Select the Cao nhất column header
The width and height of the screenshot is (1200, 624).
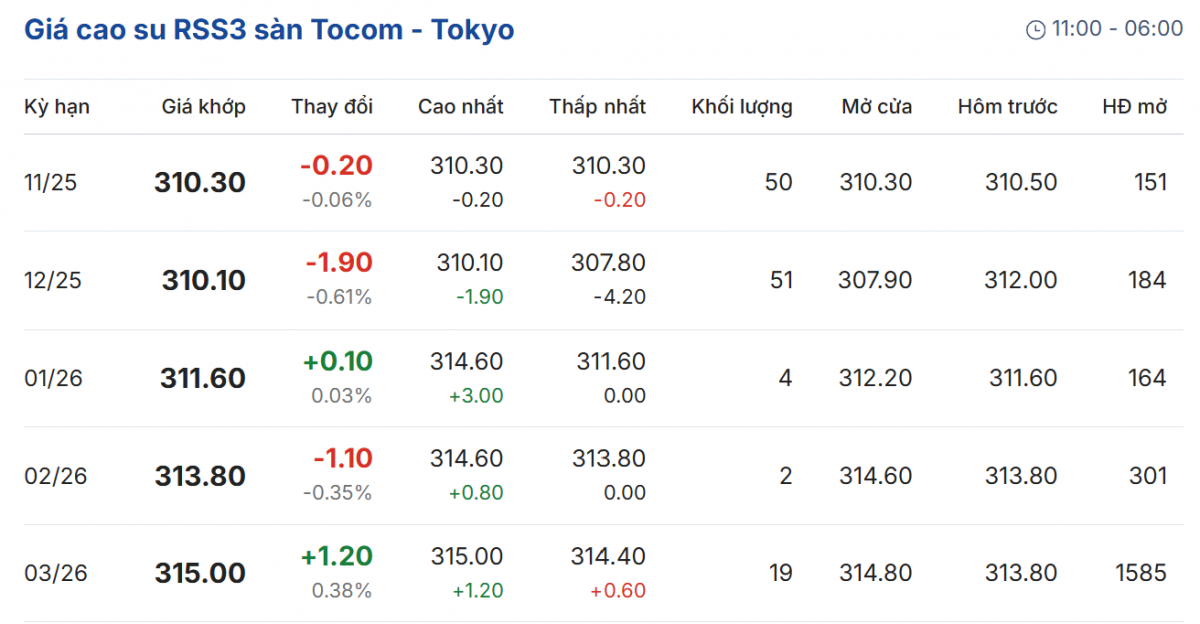(460, 107)
